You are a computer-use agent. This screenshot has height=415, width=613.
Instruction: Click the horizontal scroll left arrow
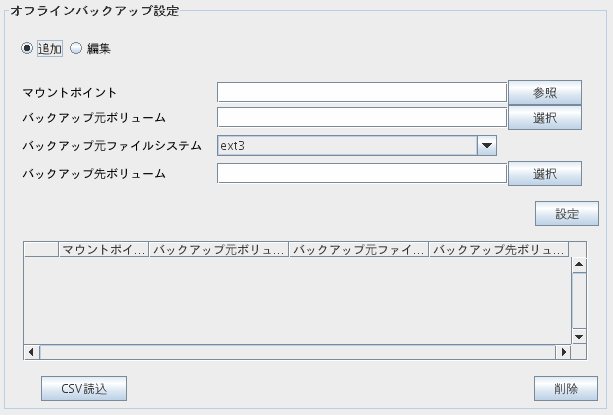(x=31, y=352)
